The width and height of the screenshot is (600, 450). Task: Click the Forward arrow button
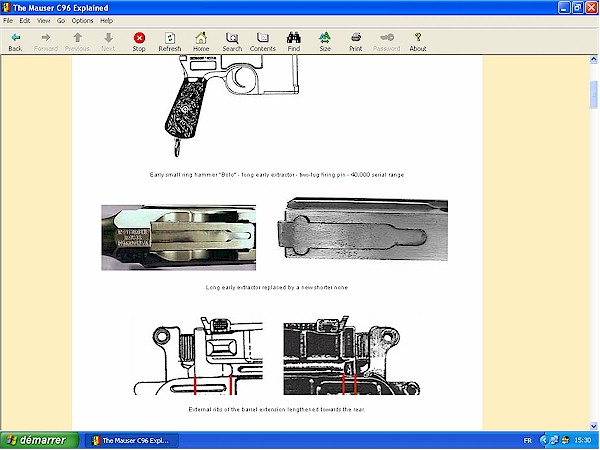pos(46,42)
